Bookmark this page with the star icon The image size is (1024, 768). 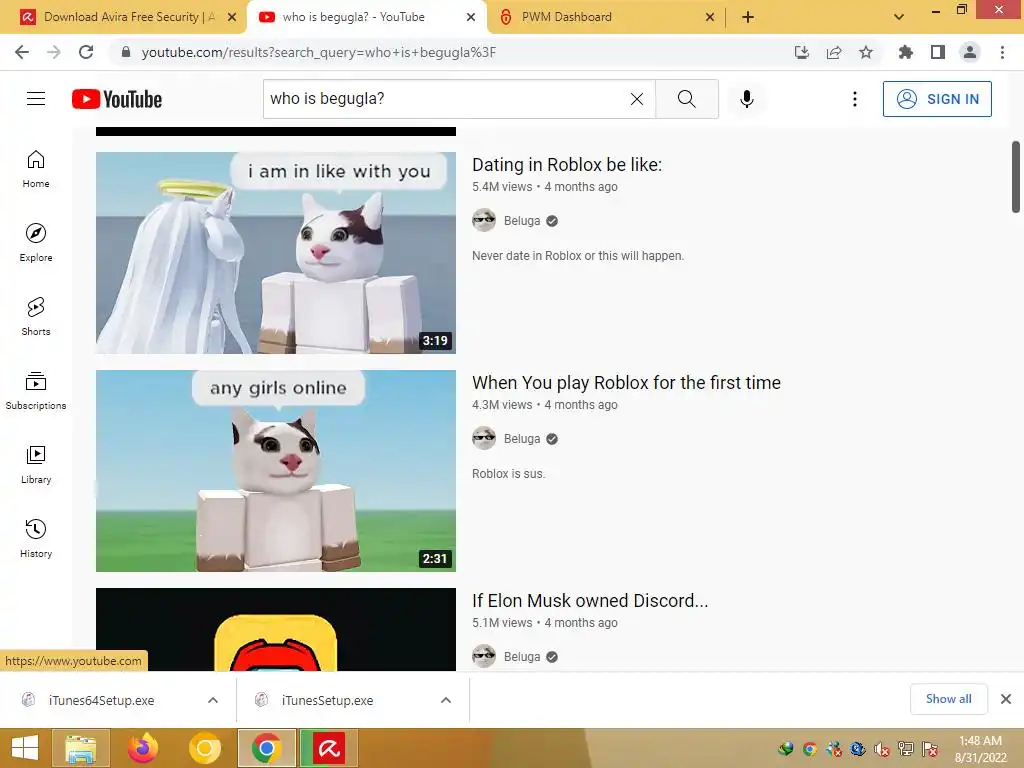tap(866, 52)
